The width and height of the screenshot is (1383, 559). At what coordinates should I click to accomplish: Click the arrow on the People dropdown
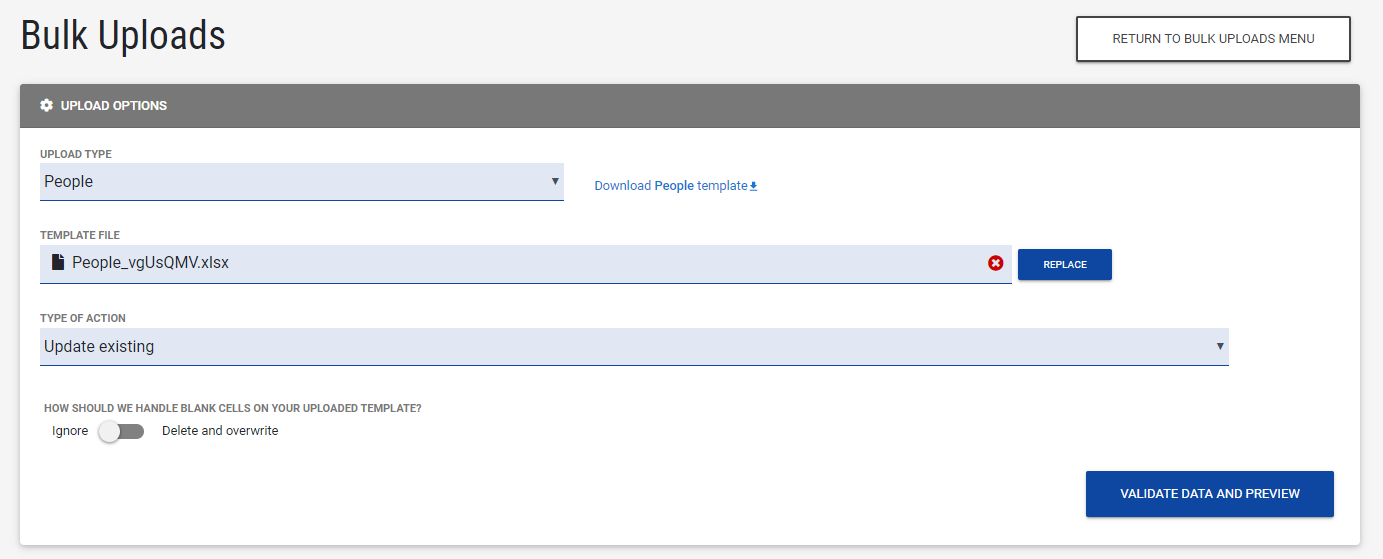tap(555, 182)
